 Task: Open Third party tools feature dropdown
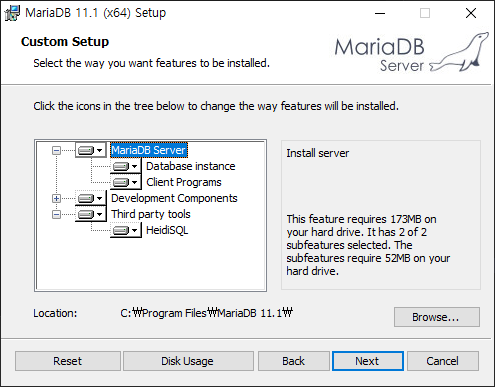pyautogui.click(x=90, y=214)
